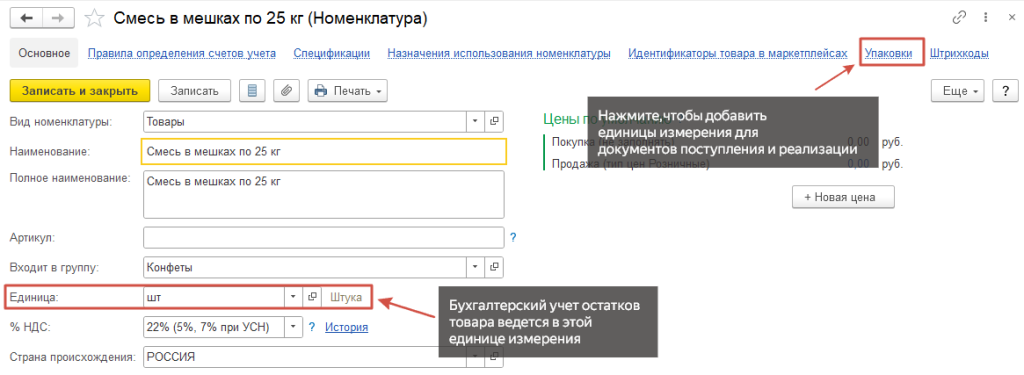Open the reports list icon next to Записать
This screenshot has width=1024, height=375.
click(x=252, y=91)
